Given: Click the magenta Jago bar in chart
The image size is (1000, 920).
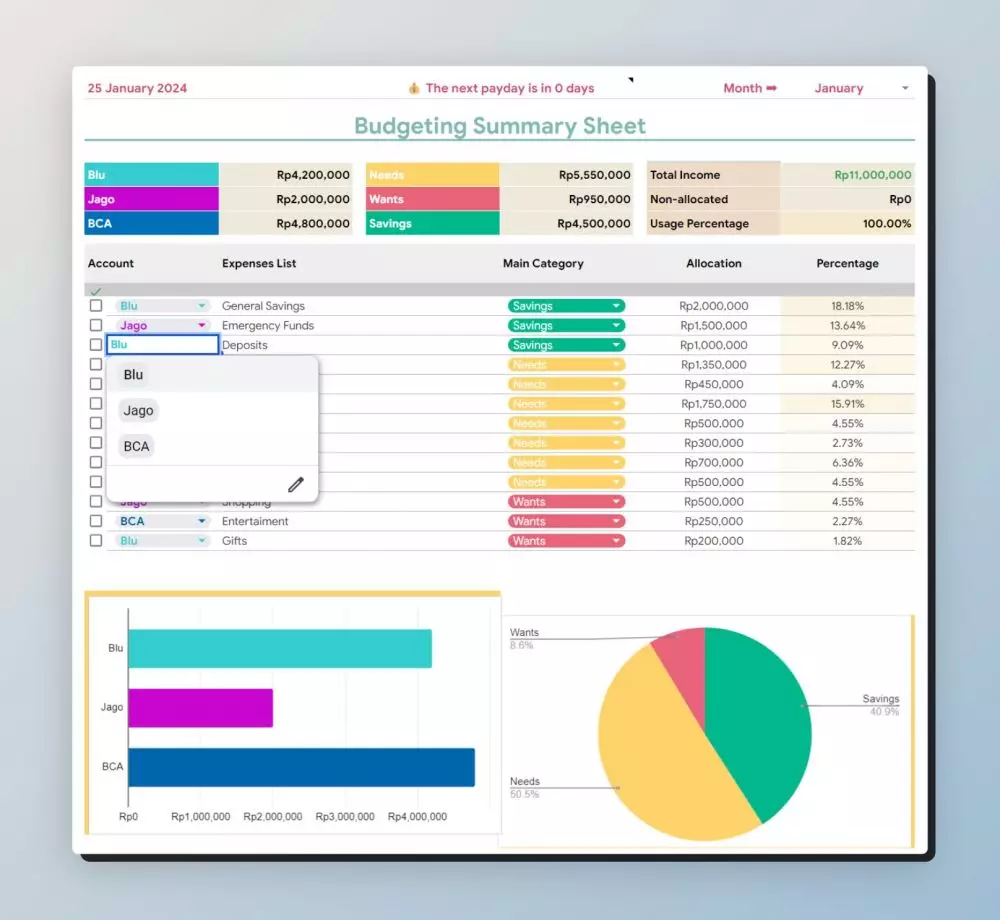Looking at the screenshot, I should 200,707.
